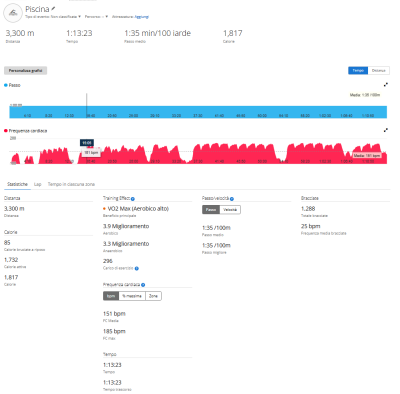Screen dimensions: 400x394
Task: Click the Personalizza grafici button
Action: 25,70
